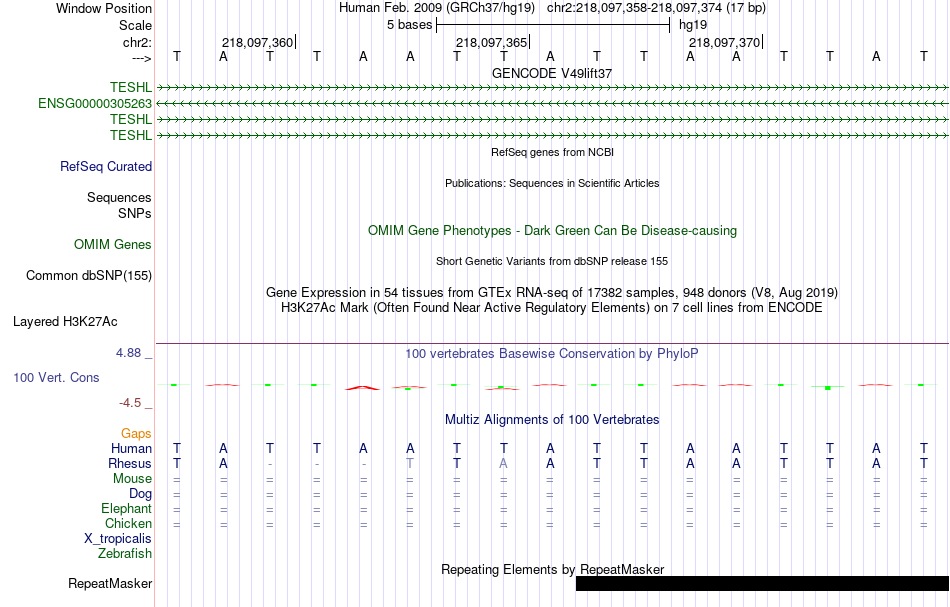Click the largest red peak in the conservation graph
This screenshot has width=950, height=607.
[362, 388]
